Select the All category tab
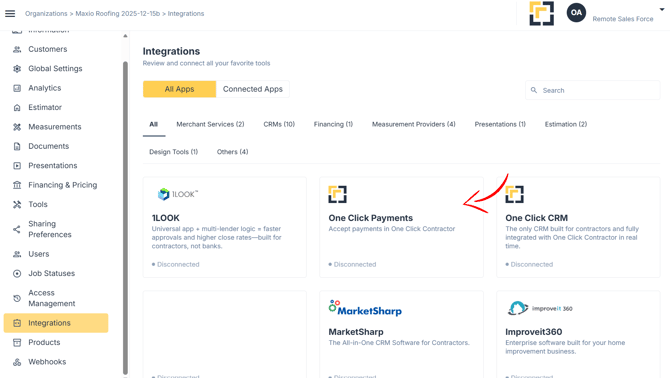 pyautogui.click(x=153, y=124)
